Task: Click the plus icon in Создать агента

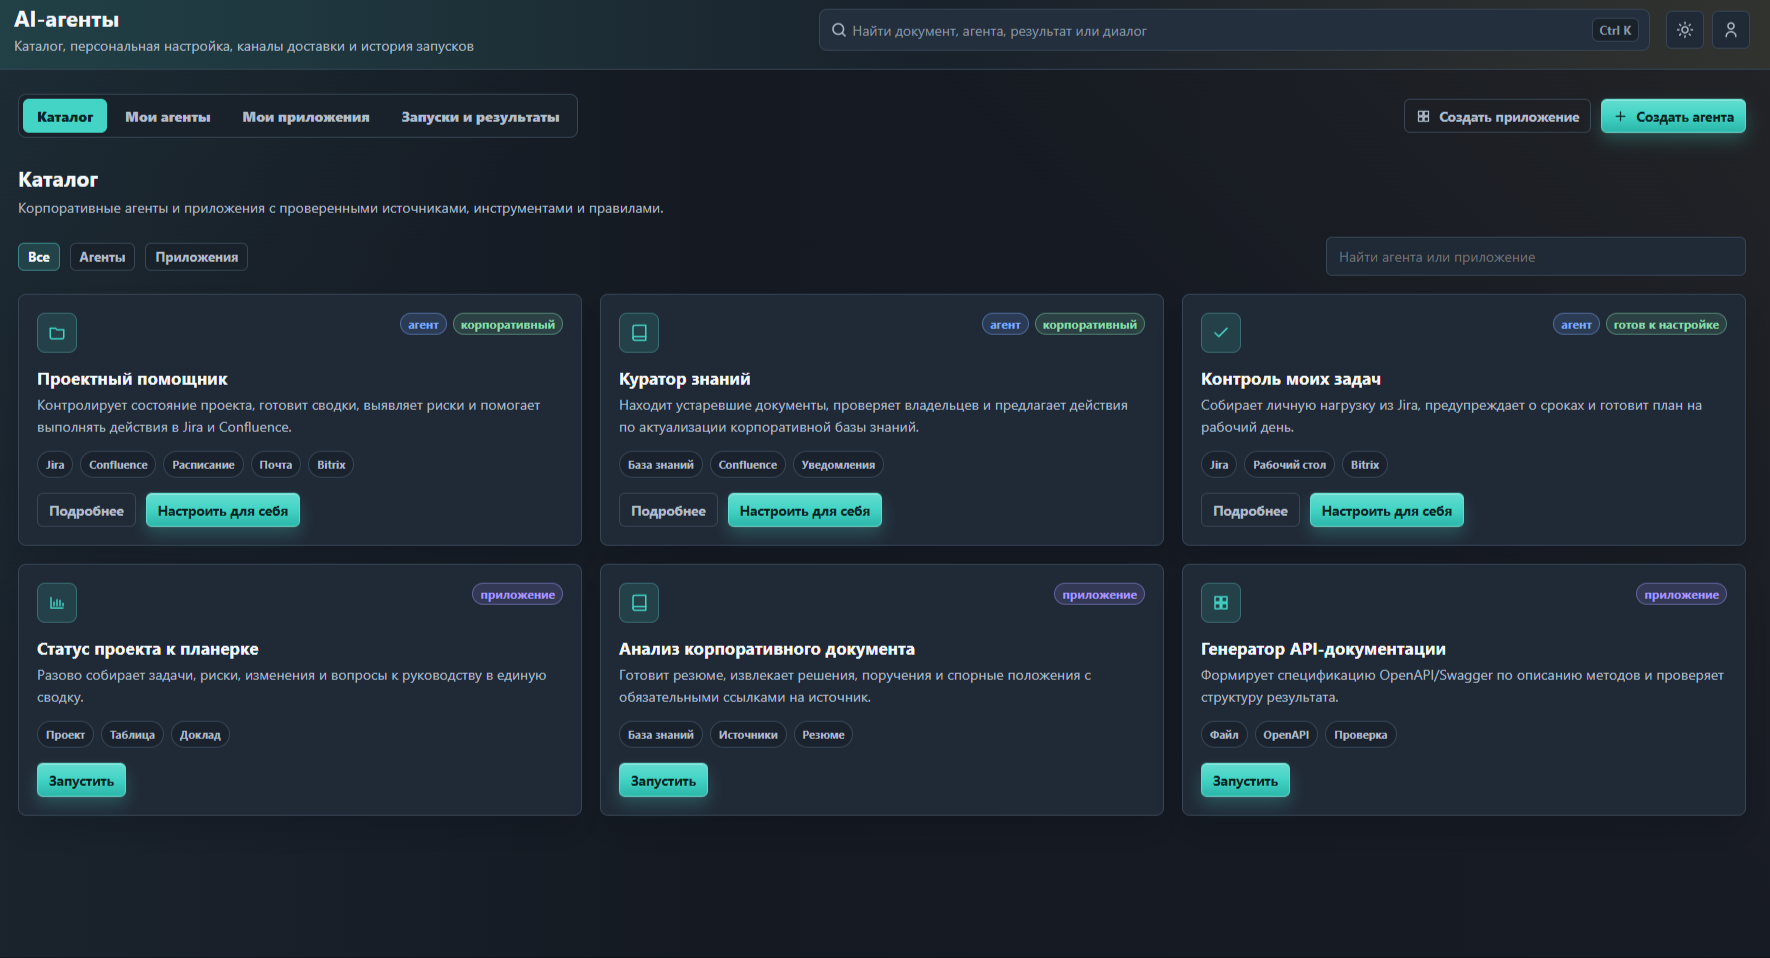Action: click(x=1620, y=116)
